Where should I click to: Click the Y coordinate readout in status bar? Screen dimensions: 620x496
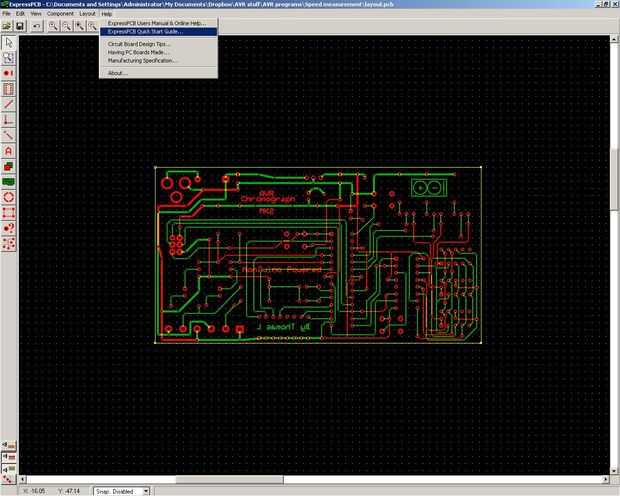[70, 491]
